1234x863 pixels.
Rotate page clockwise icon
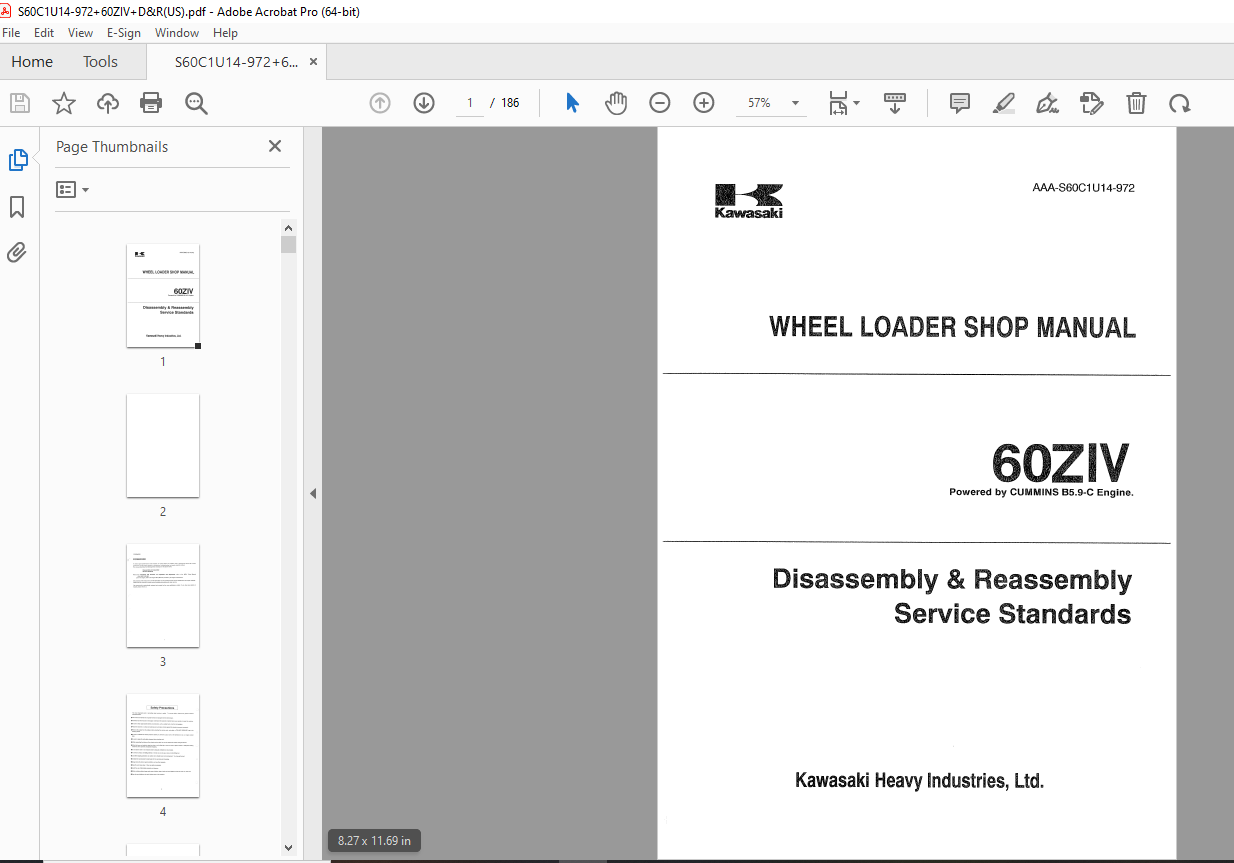tap(1180, 103)
